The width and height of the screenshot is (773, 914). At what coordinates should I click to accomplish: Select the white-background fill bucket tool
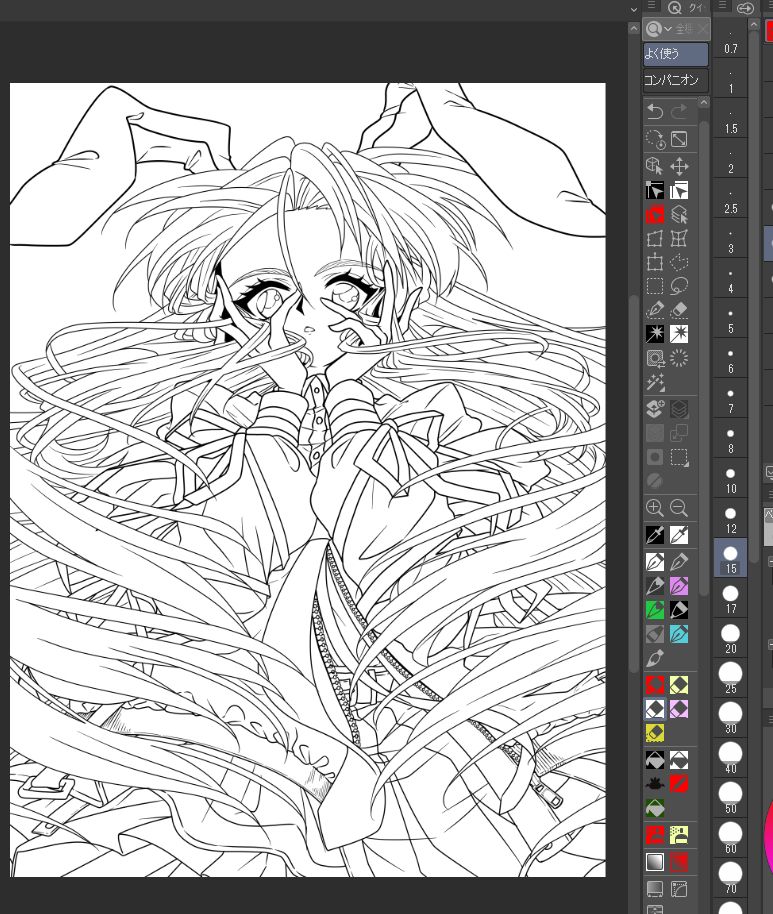(x=679, y=760)
